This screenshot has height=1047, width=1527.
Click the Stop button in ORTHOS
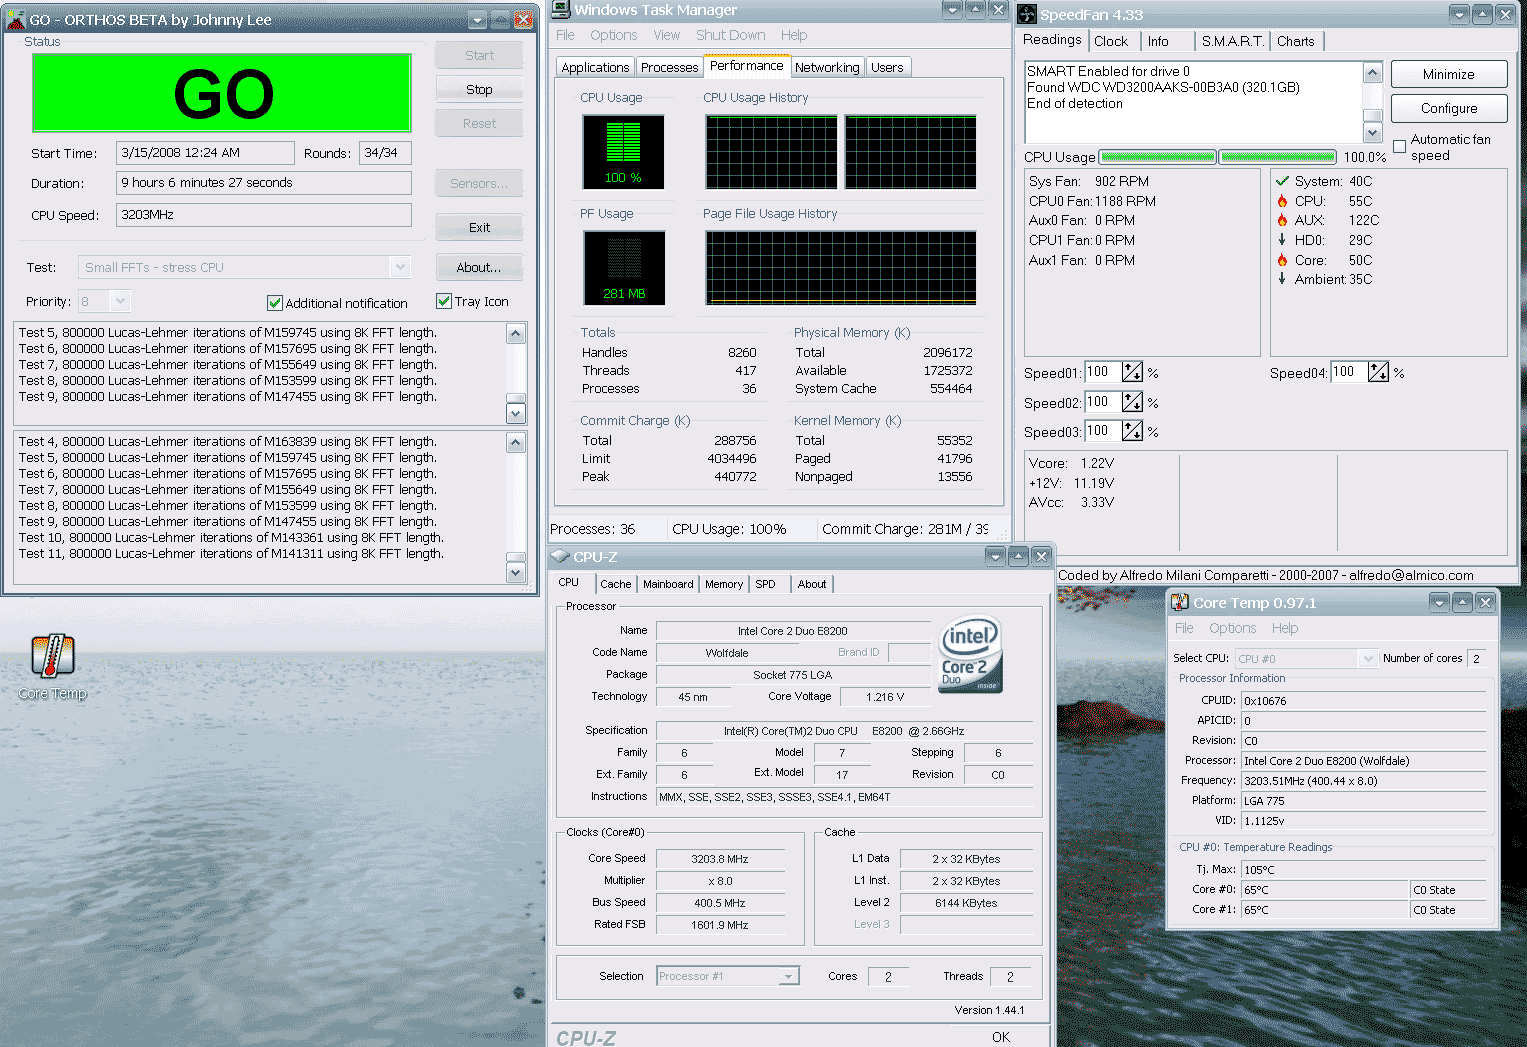tap(479, 89)
